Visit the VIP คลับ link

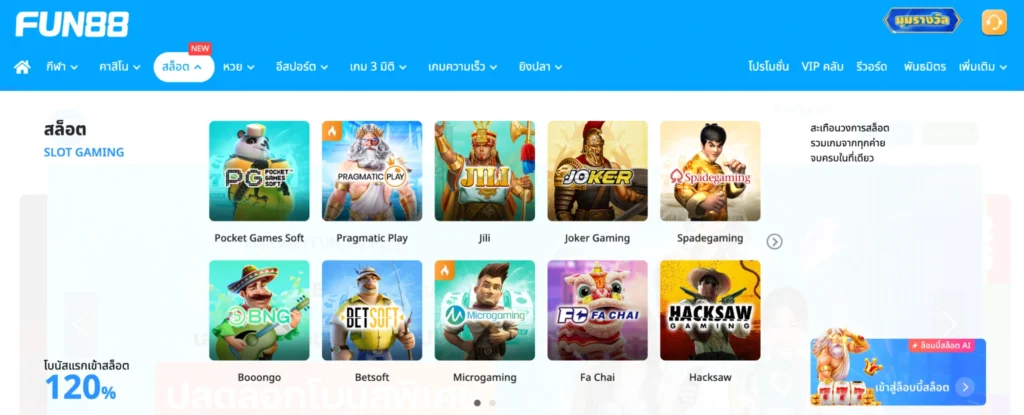pos(822,67)
